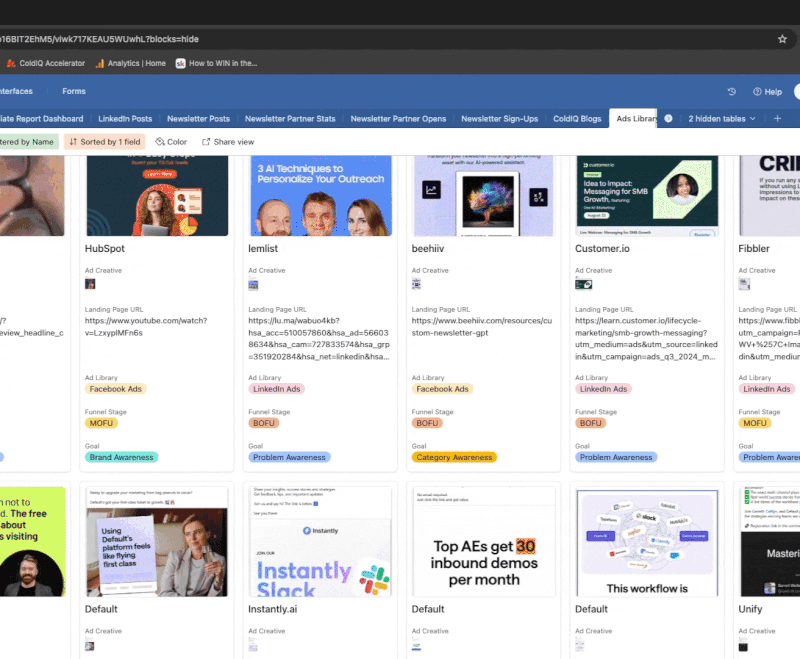Image resolution: width=800 pixels, height=659 pixels.
Task: Switch to Forms in the top nav
Action: click(74, 91)
